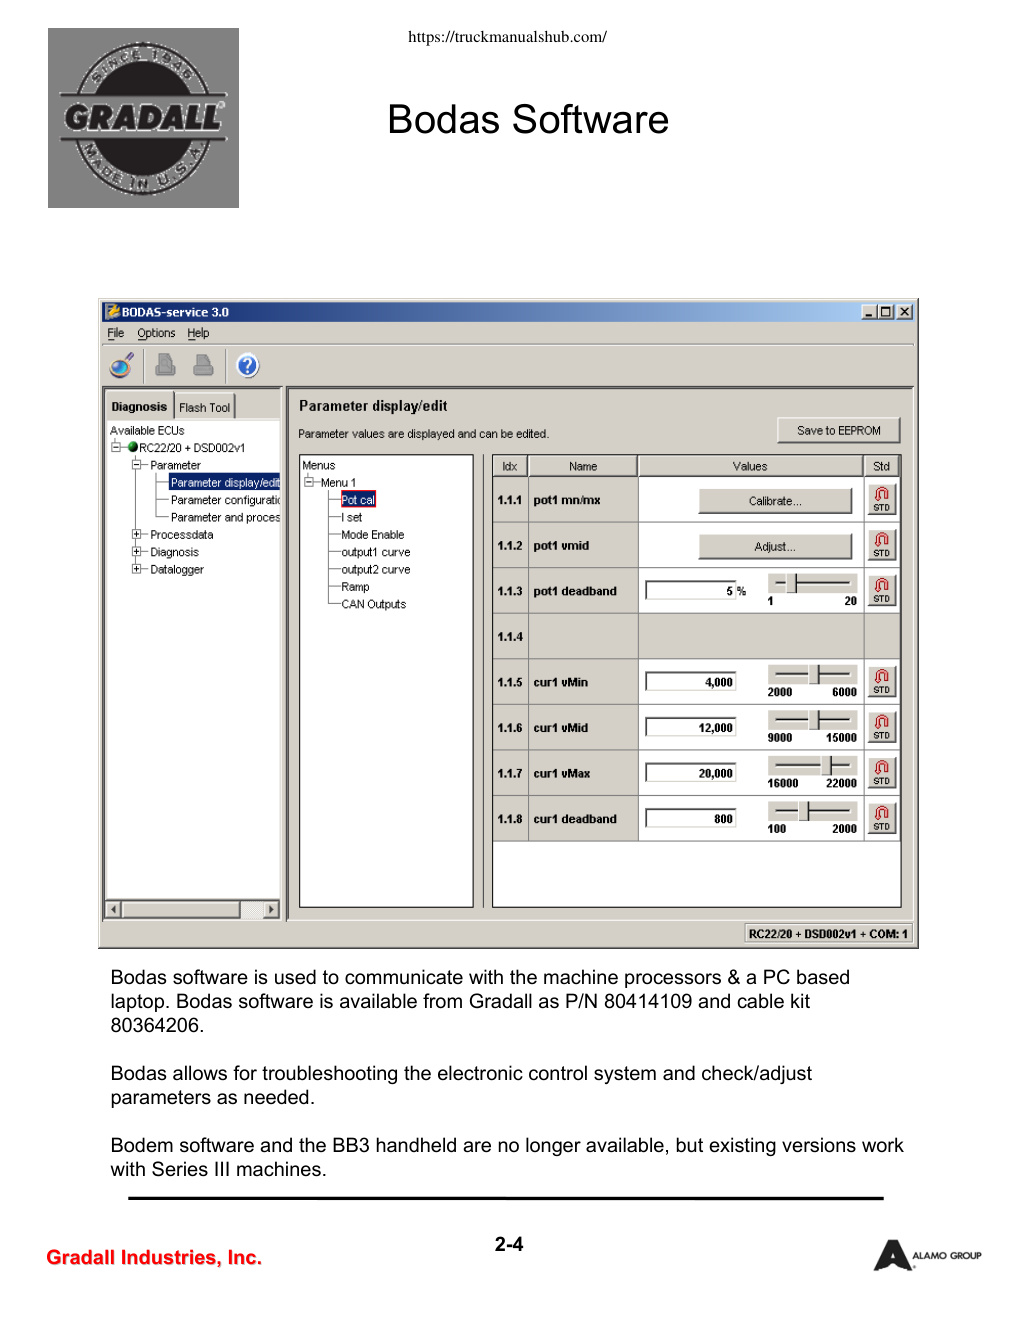The height and width of the screenshot is (1319, 1019).
Task: Click the tree panel scroll-left arrow
Action: tap(113, 909)
